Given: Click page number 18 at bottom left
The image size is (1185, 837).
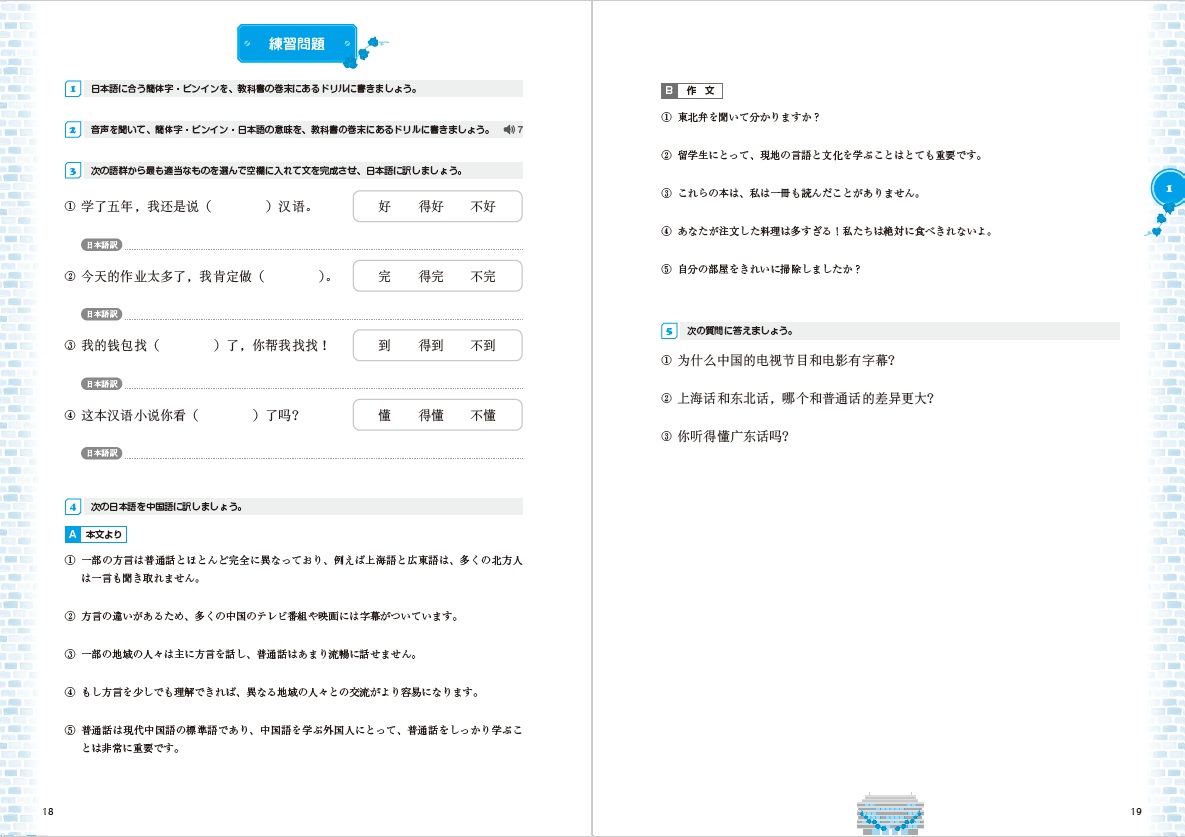Looking at the screenshot, I should [x=49, y=810].
